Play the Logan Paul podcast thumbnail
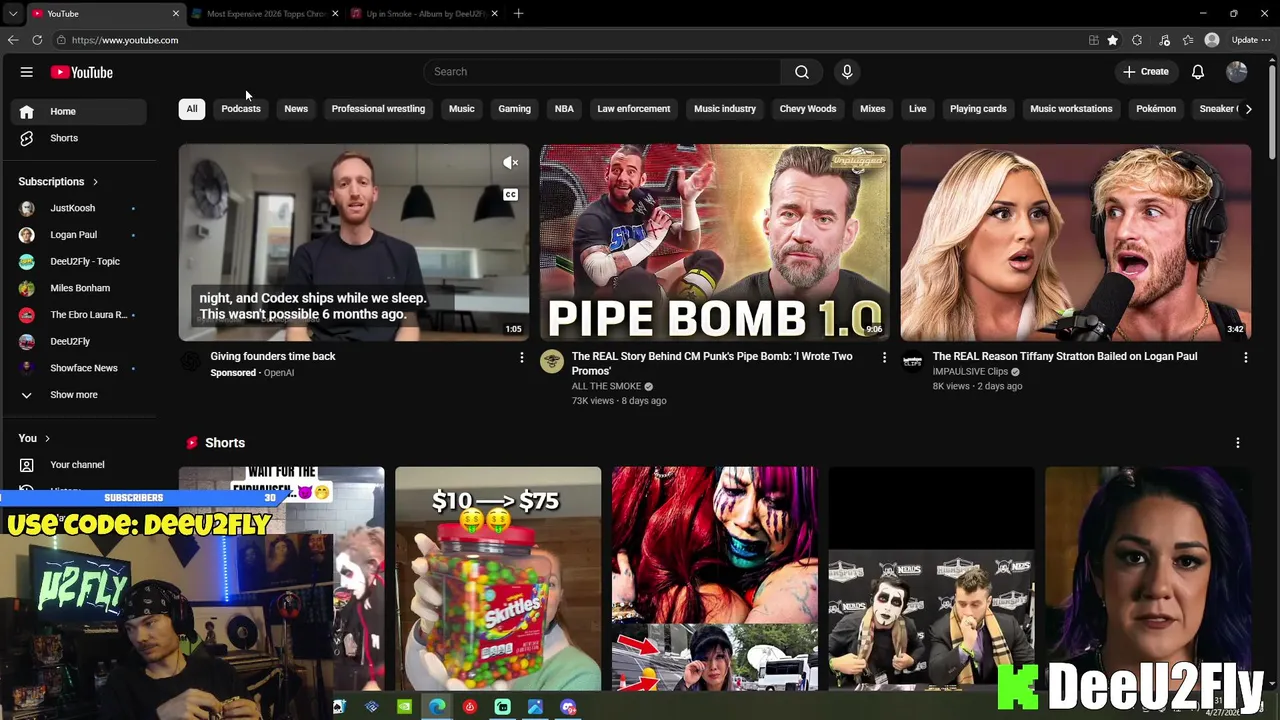1280x720 pixels. pos(1076,242)
